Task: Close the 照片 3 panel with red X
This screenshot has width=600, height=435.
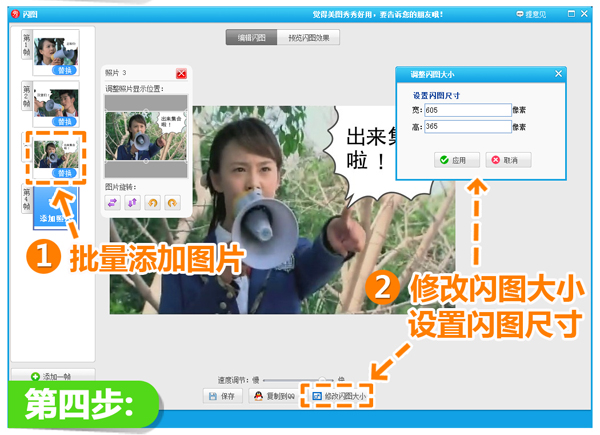Action: [x=181, y=74]
